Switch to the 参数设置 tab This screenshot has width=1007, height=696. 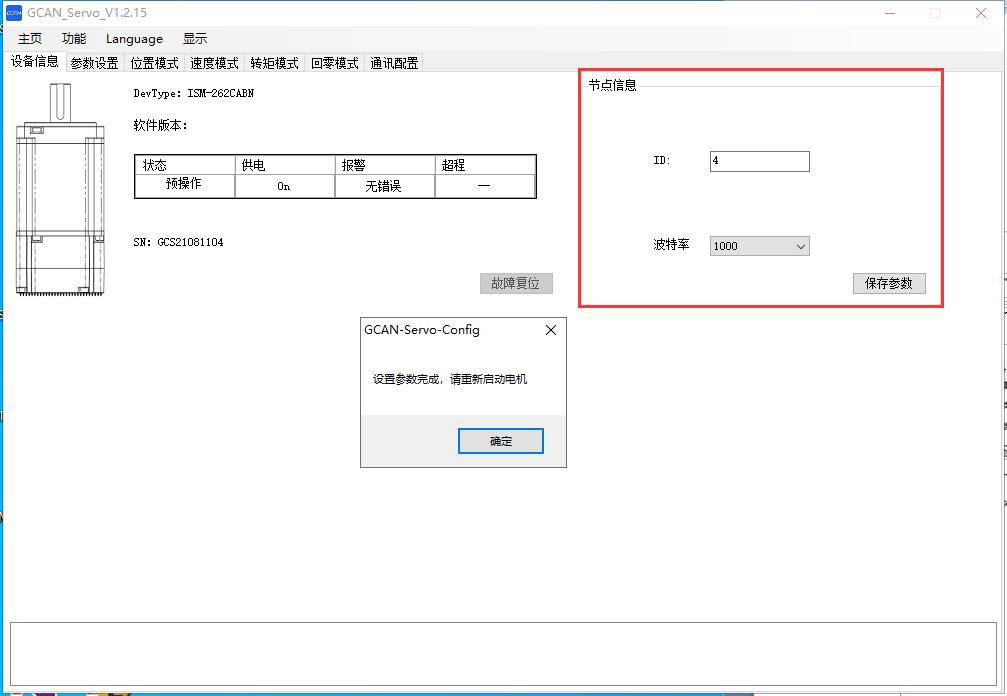tap(94, 63)
